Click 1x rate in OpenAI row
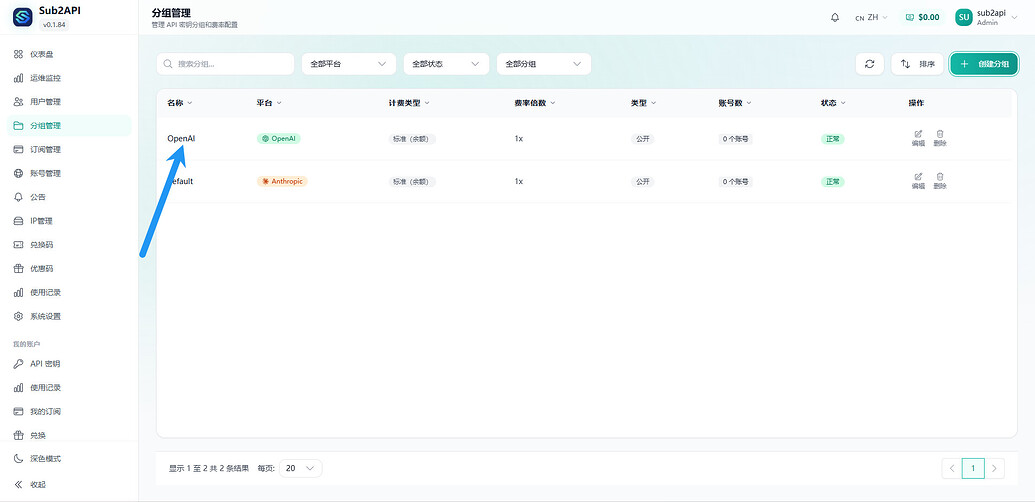This screenshot has height=502, width=1035. click(x=519, y=139)
